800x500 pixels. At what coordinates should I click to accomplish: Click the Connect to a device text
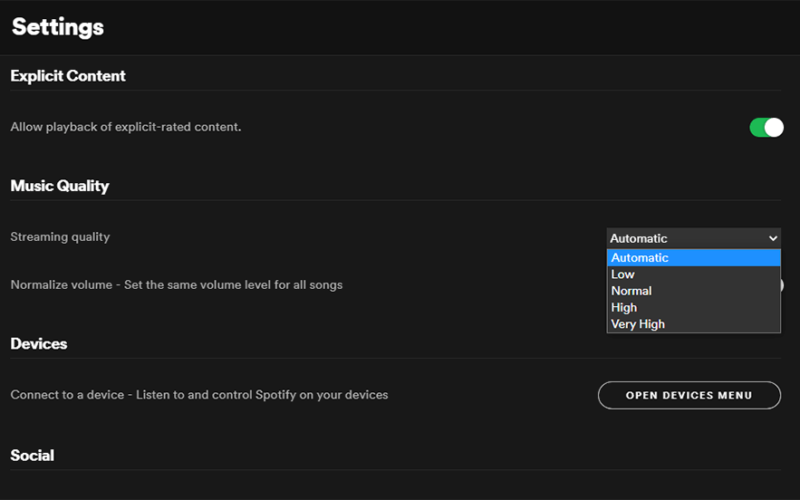coord(199,395)
